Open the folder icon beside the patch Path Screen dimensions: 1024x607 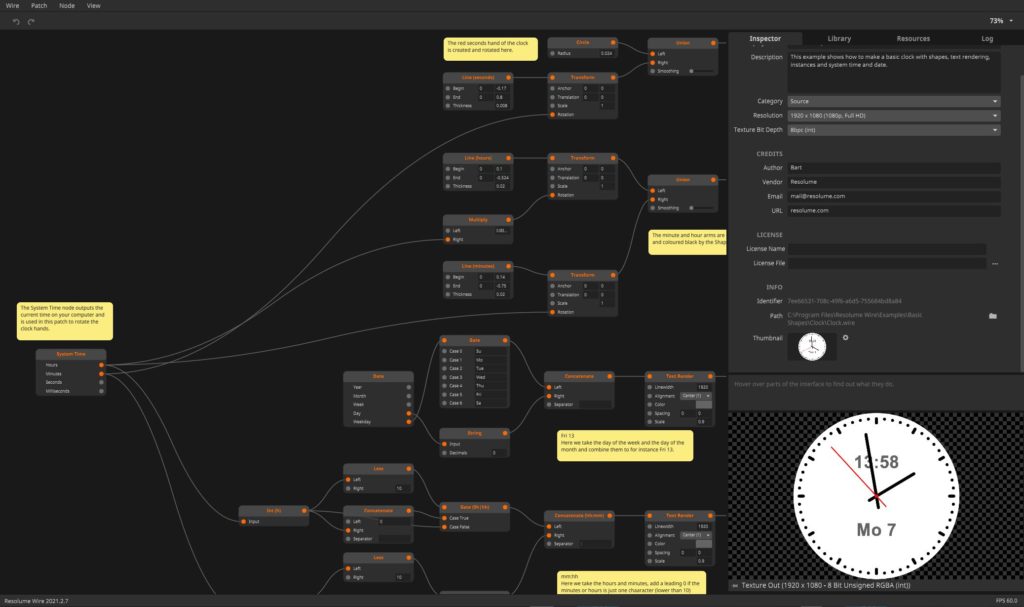(993, 316)
